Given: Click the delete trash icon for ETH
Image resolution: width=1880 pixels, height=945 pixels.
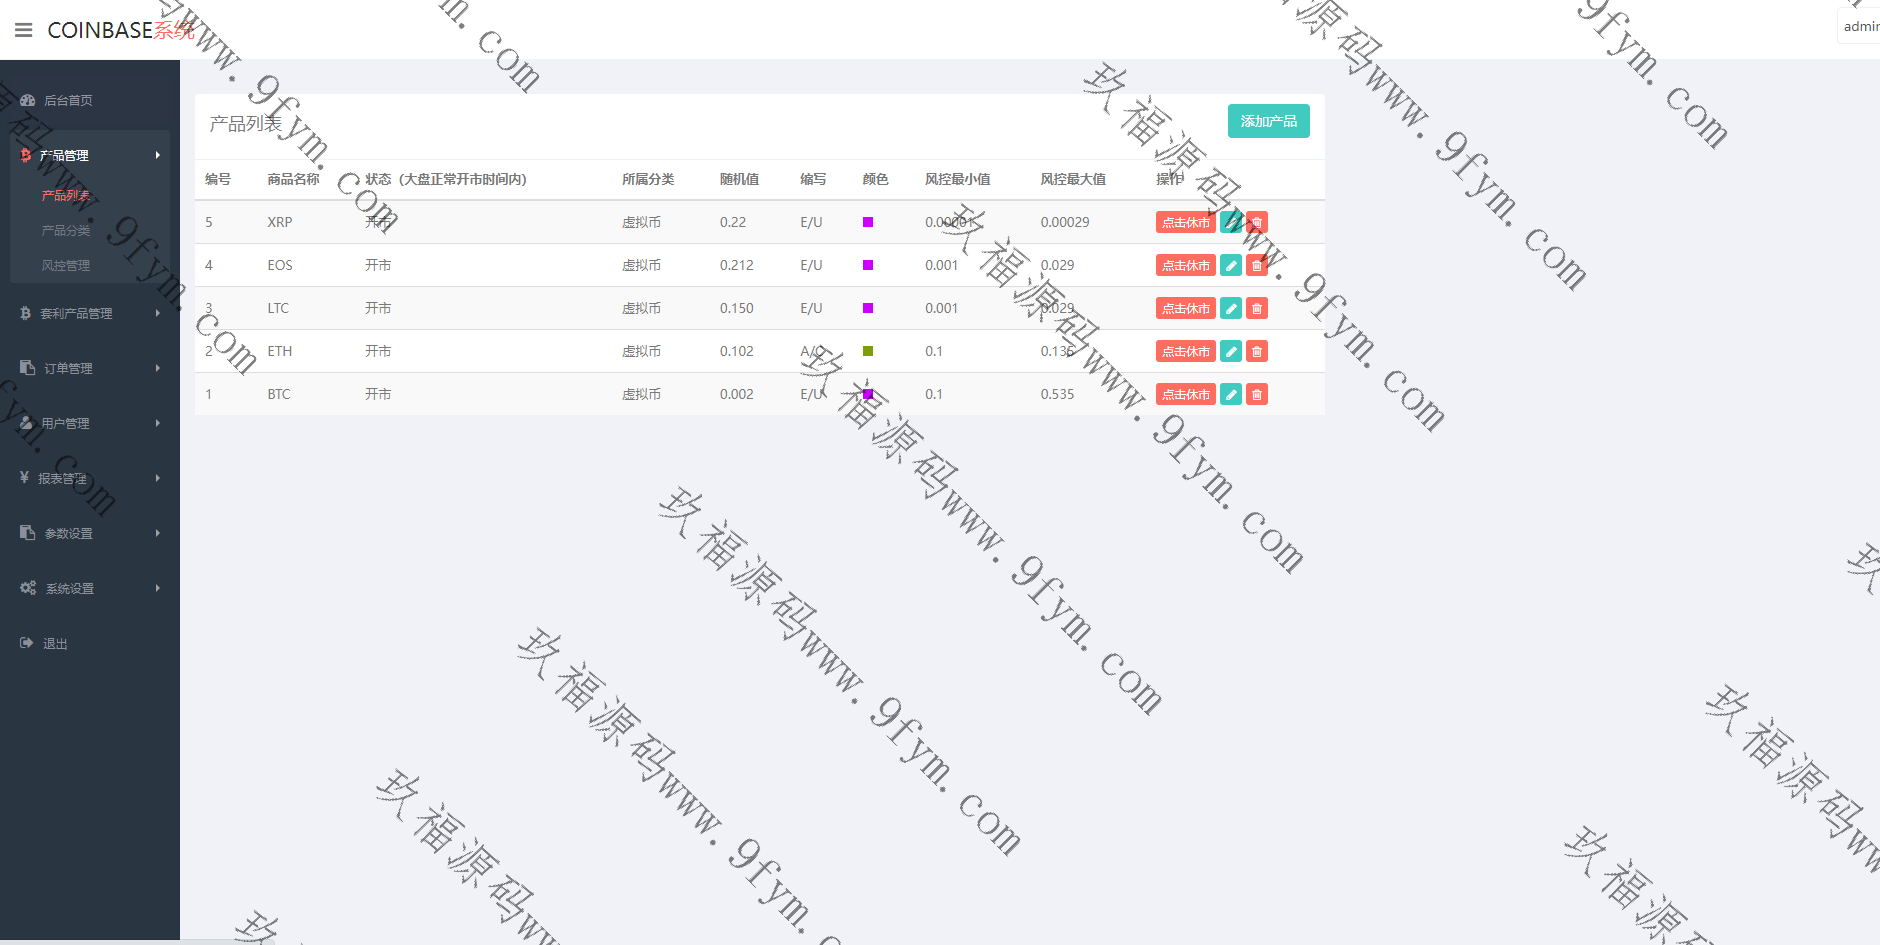Looking at the screenshot, I should (1257, 351).
